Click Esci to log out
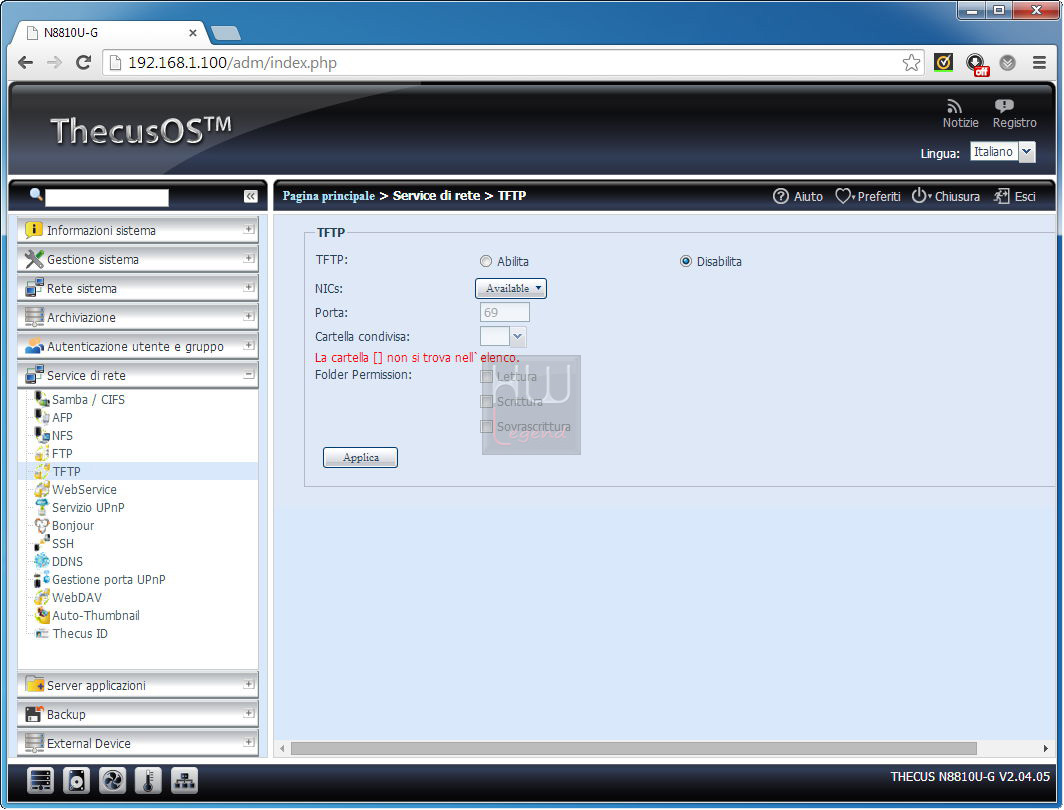The height and width of the screenshot is (810, 1064). click(1015, 196)
